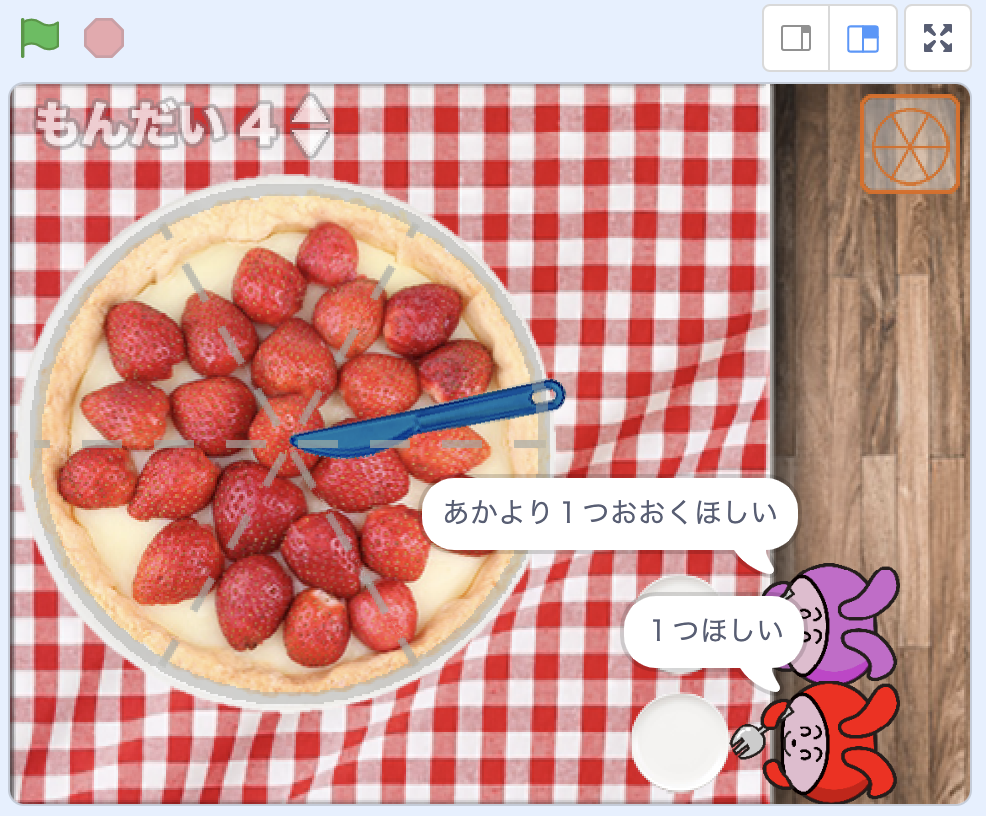Select the six-slice cut pattern icon
The width and height of the screenshot is (986, 816).
(909, 145)
